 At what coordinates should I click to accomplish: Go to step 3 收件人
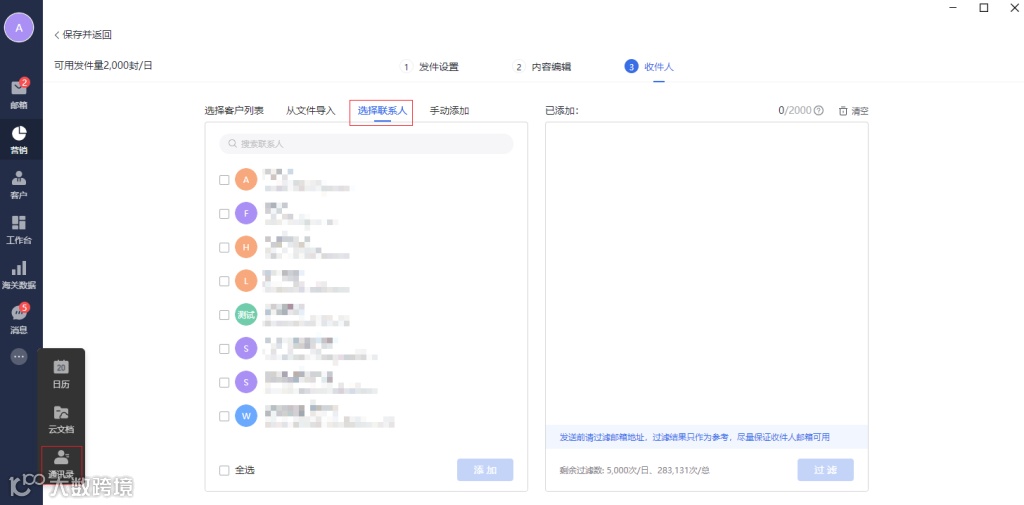(649, 67)
